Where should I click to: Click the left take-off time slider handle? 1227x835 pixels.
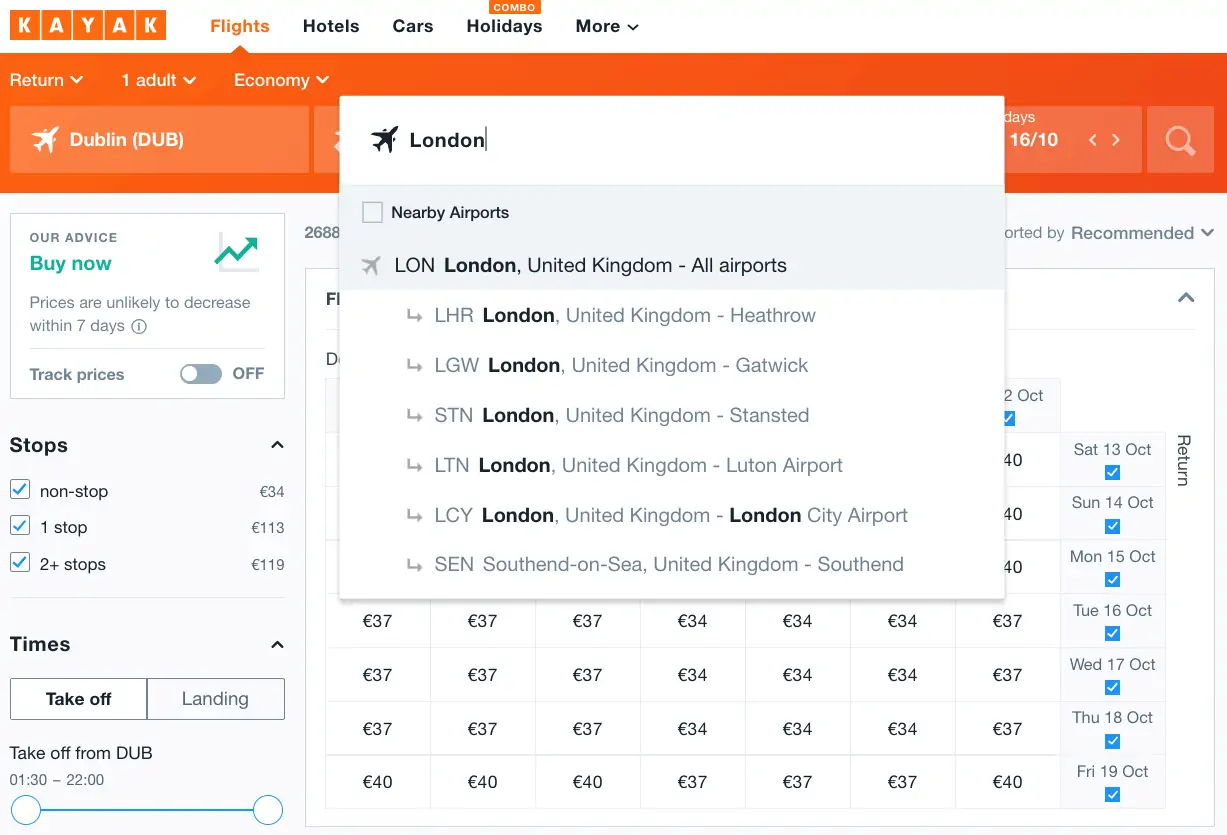pos(26,810)
